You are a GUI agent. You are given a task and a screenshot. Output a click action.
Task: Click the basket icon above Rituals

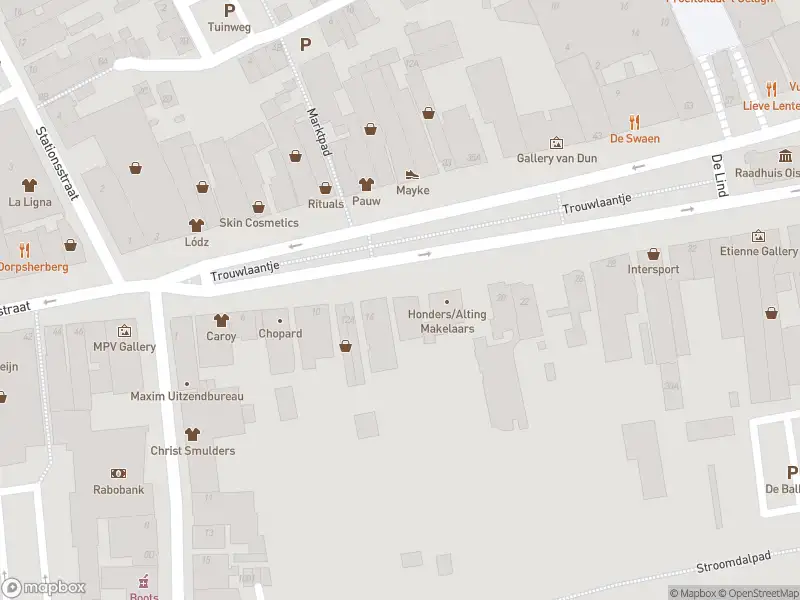tap(326, 188)
